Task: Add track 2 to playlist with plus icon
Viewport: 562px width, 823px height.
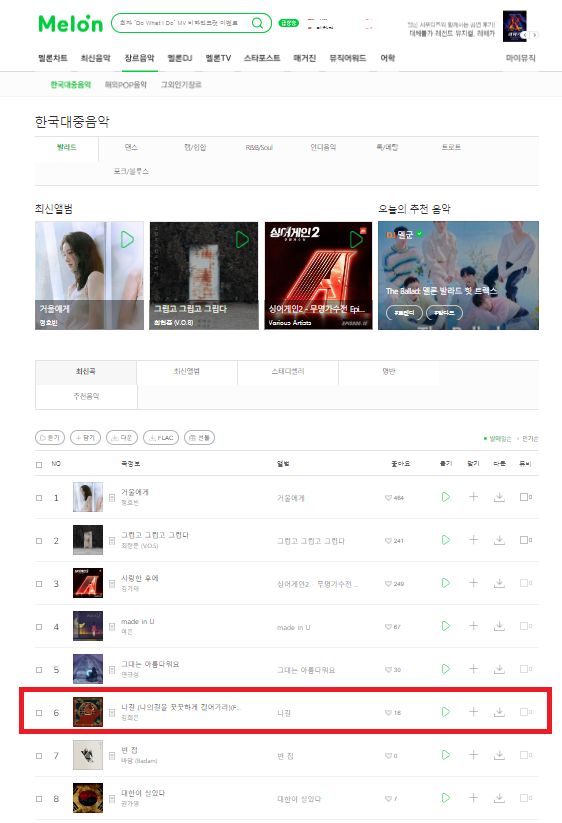Action: pos(473,540)
